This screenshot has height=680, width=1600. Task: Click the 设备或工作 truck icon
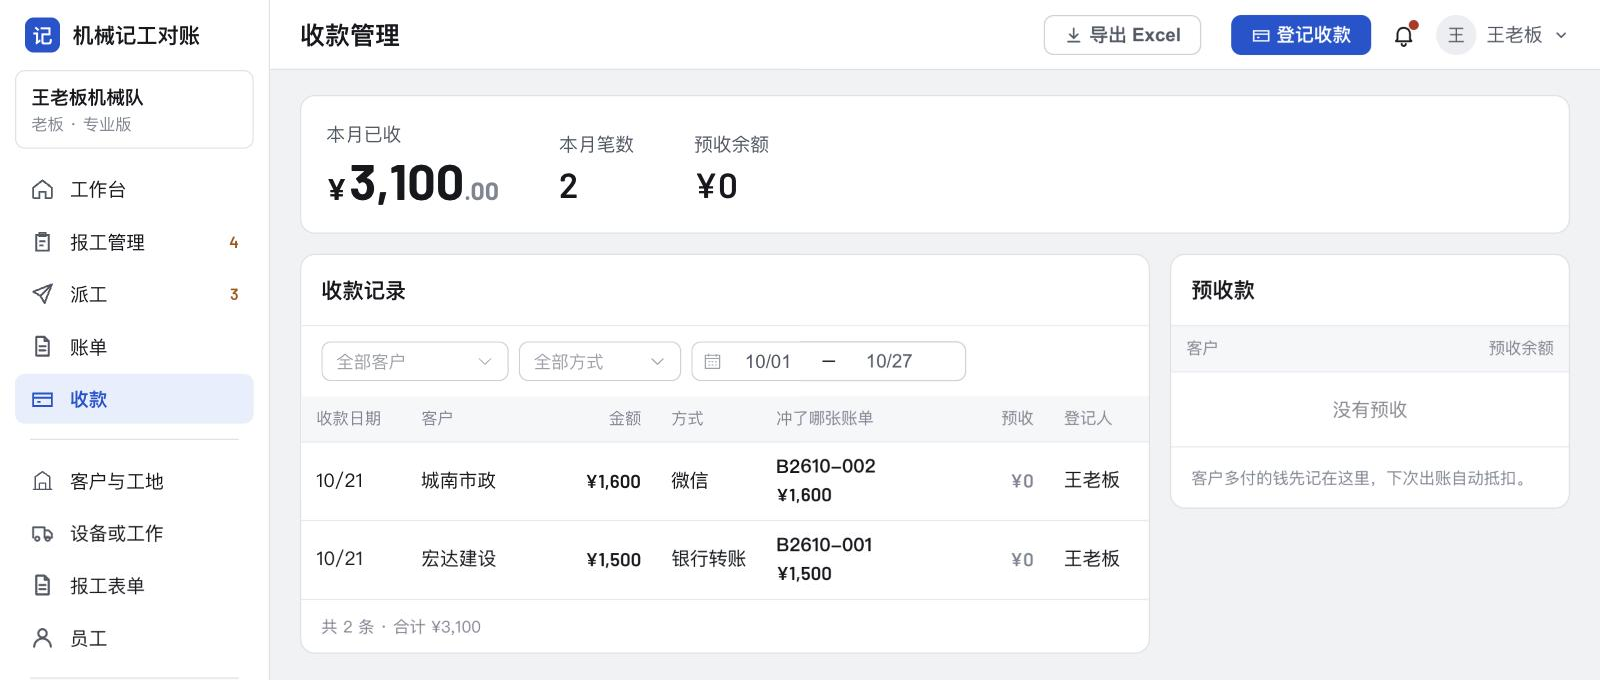point(42,533)
